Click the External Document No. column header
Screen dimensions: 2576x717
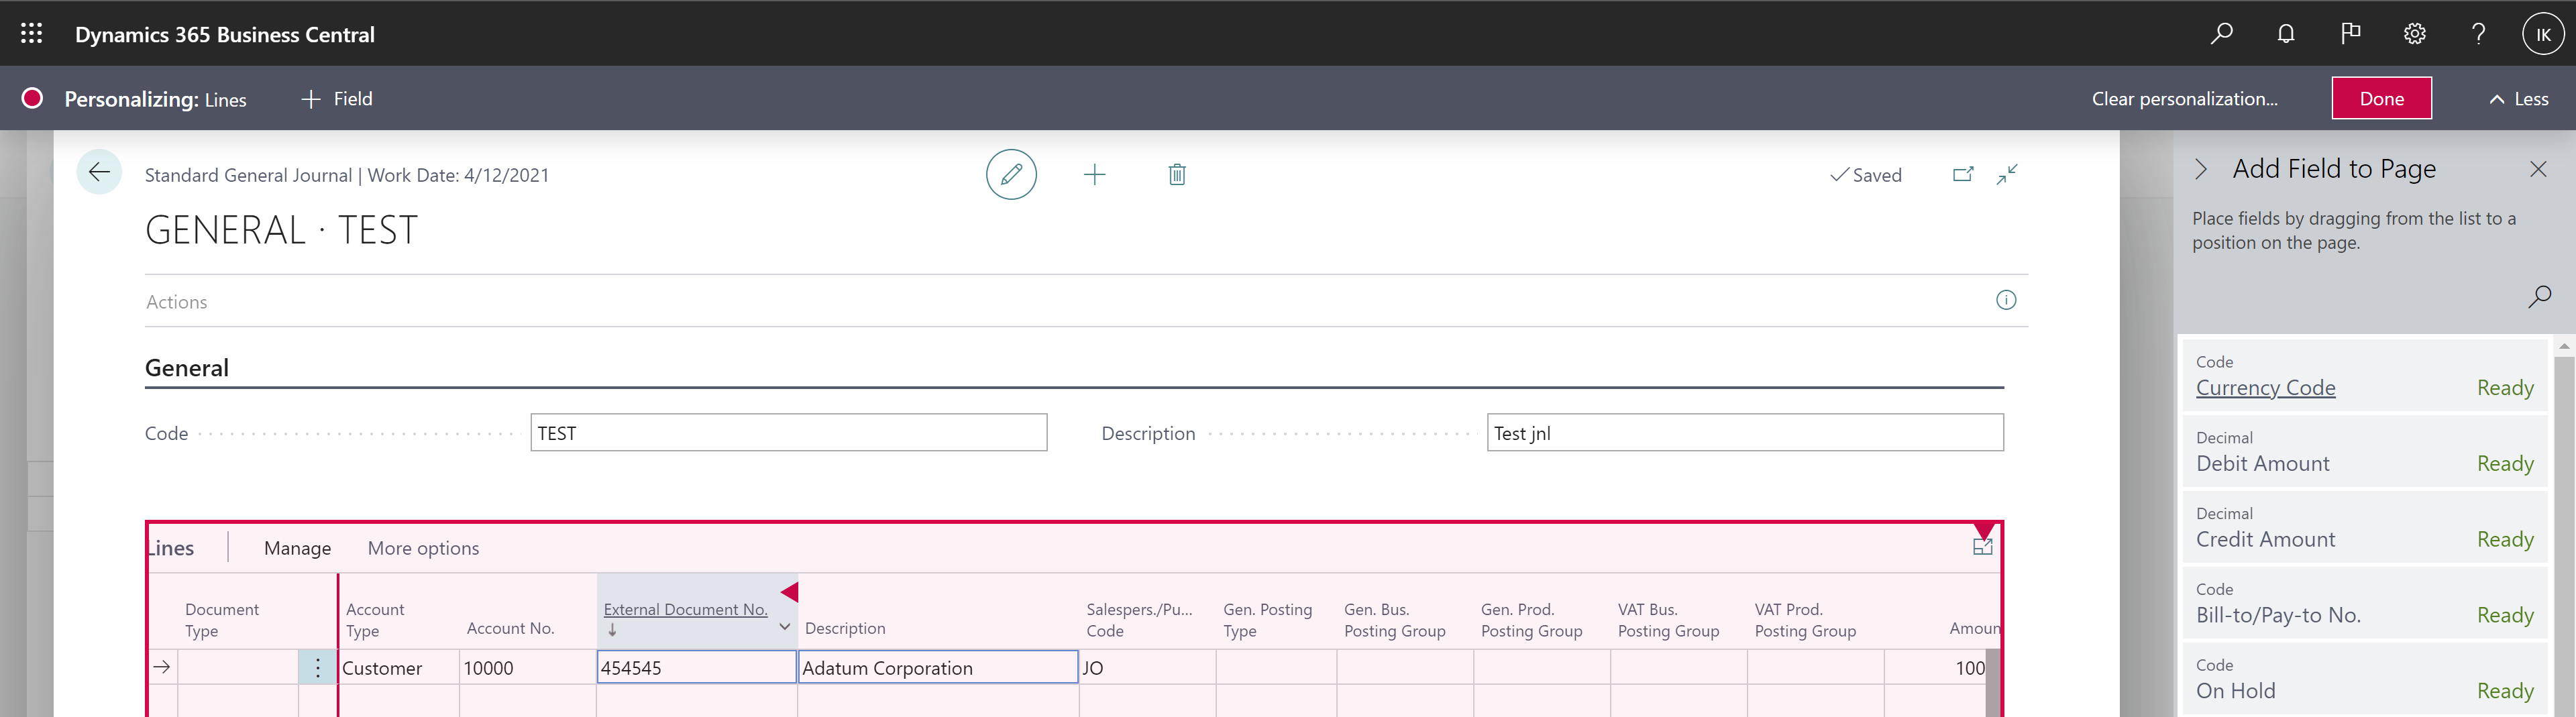pyautogui.click(x=686, y=609)
